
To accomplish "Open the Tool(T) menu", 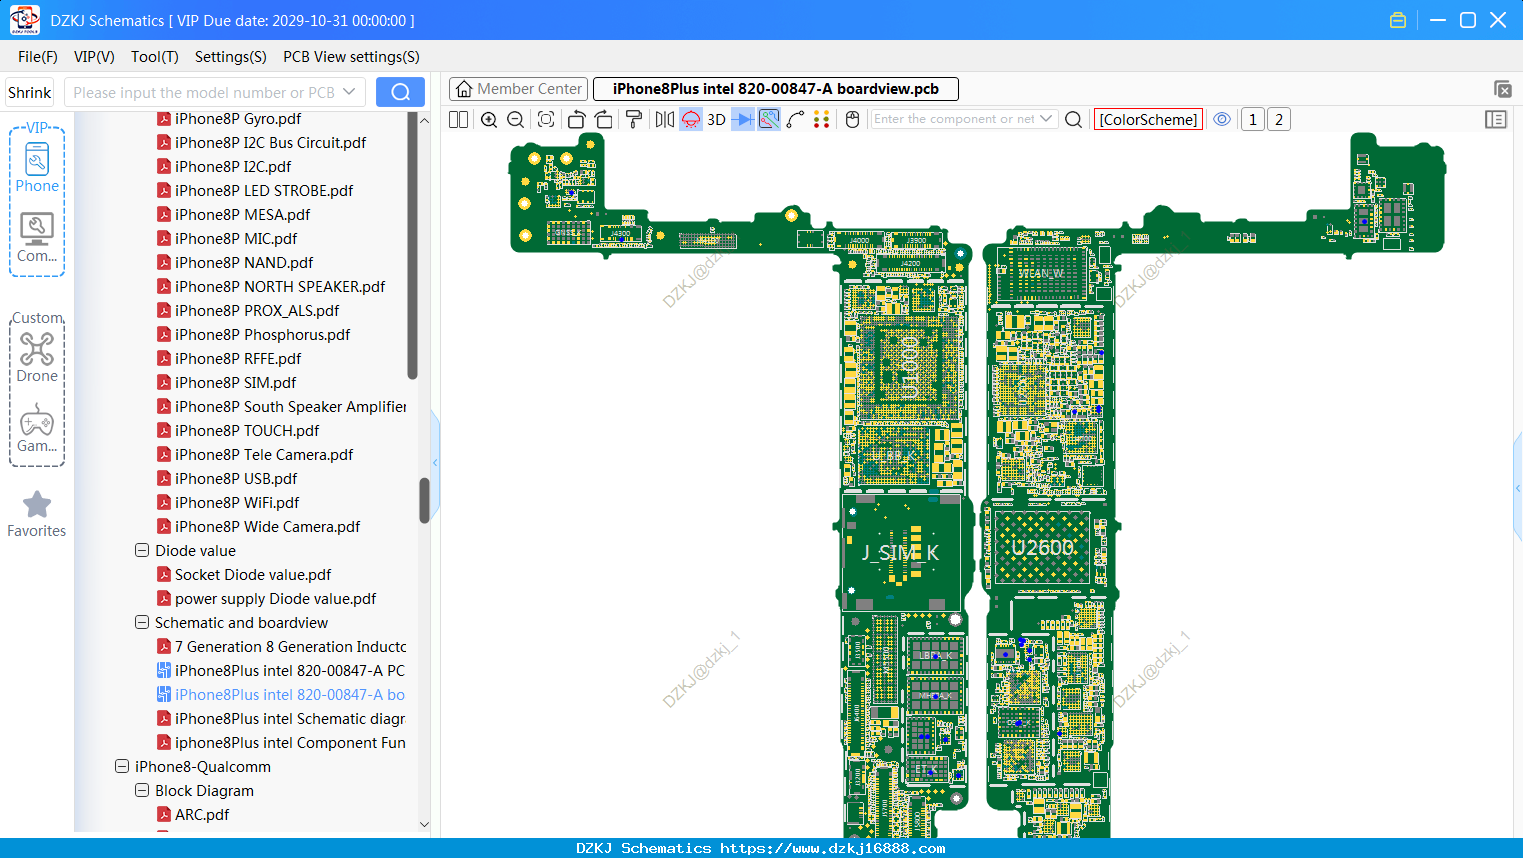I will pos(155,57).
